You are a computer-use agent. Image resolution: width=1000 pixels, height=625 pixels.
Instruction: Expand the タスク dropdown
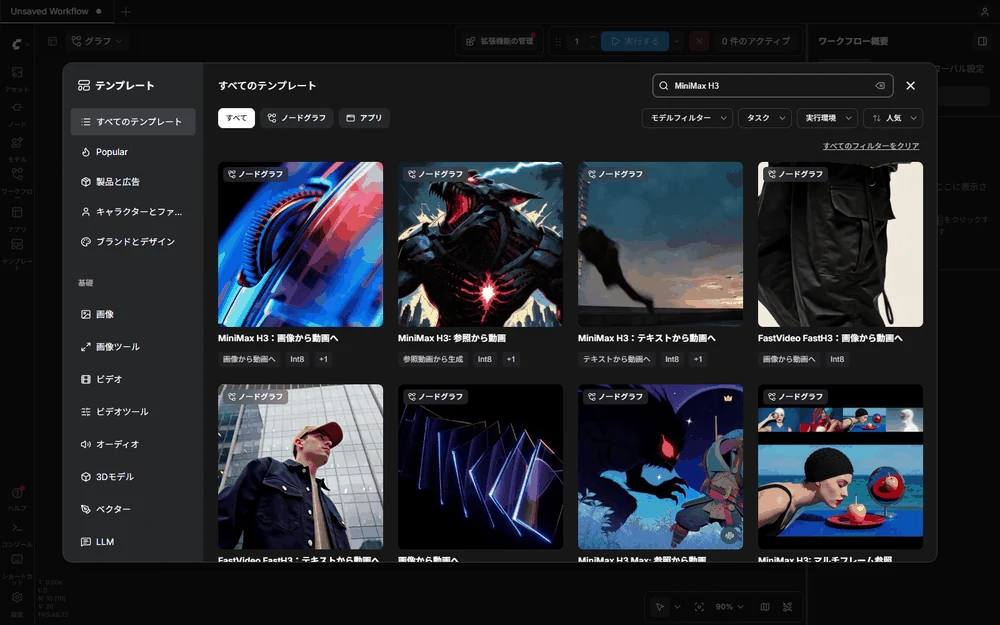pos(765,118)
